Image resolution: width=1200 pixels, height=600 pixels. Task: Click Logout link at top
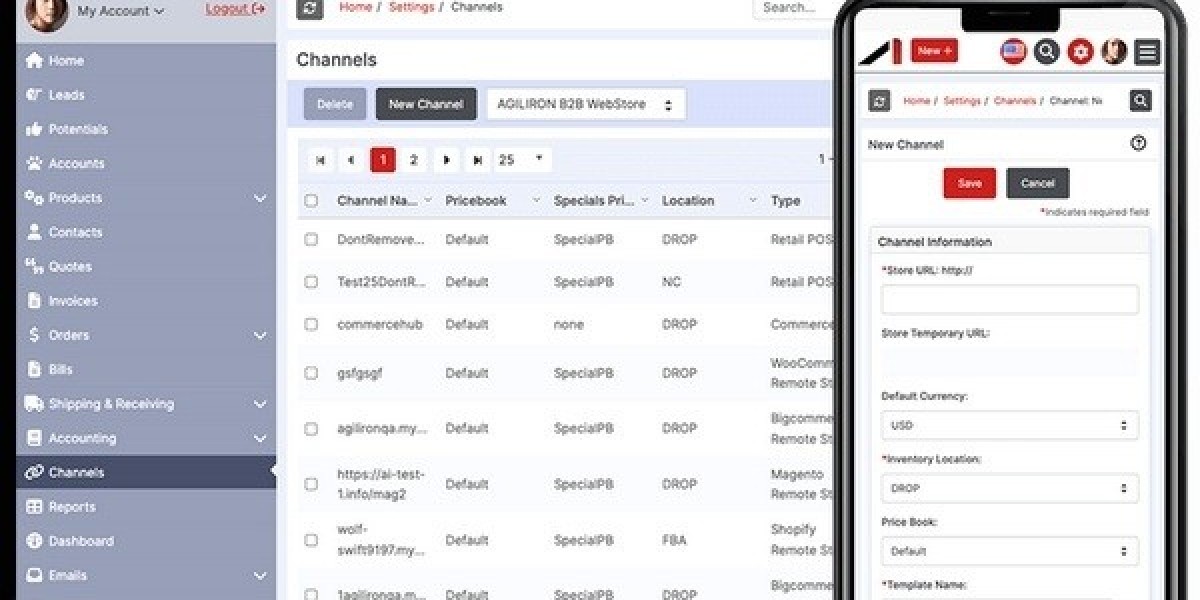(x=235, y=9)
